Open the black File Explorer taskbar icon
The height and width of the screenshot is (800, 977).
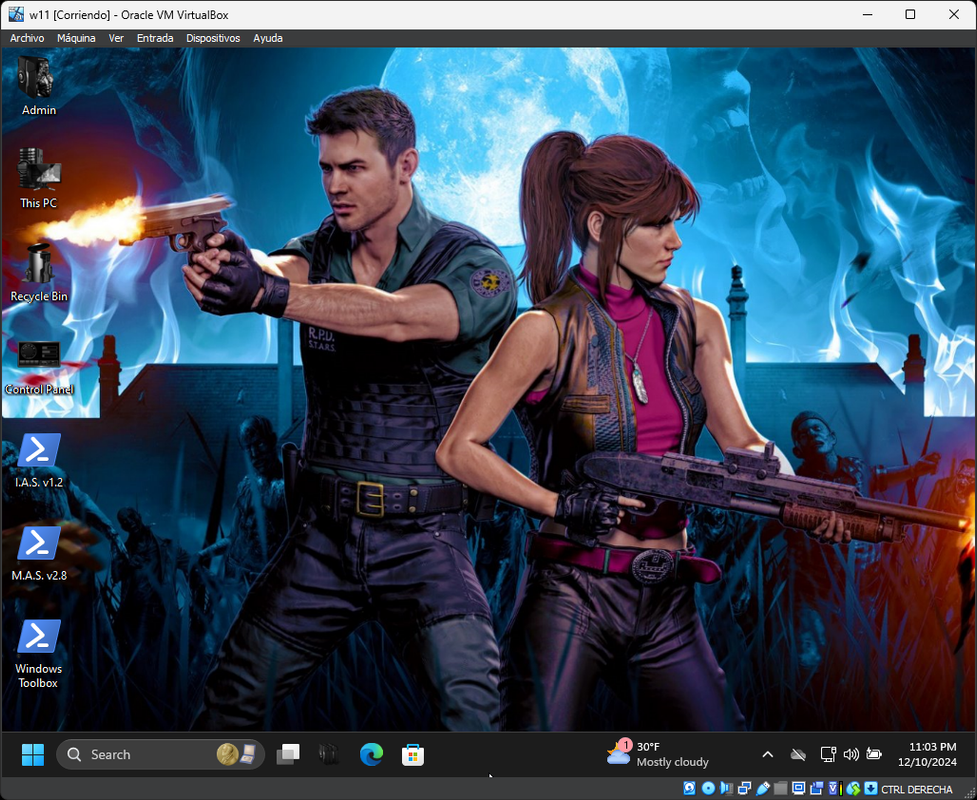click(x=329, y=755)
